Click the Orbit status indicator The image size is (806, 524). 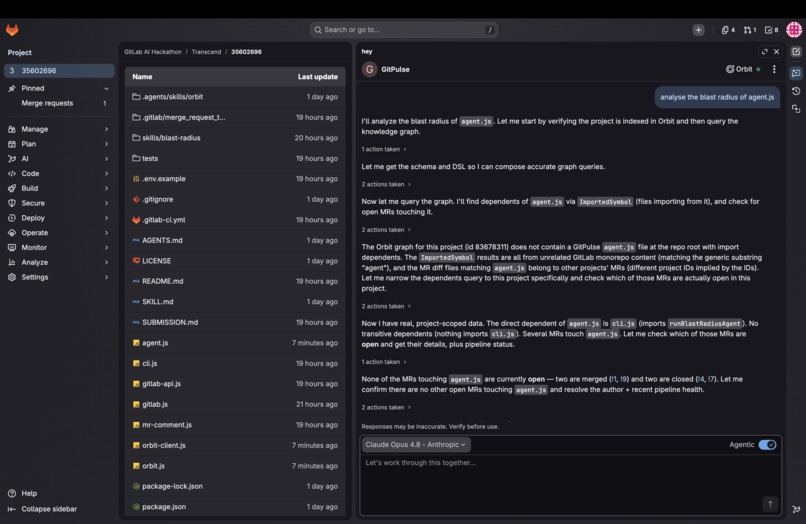click(x=743, y=69)
